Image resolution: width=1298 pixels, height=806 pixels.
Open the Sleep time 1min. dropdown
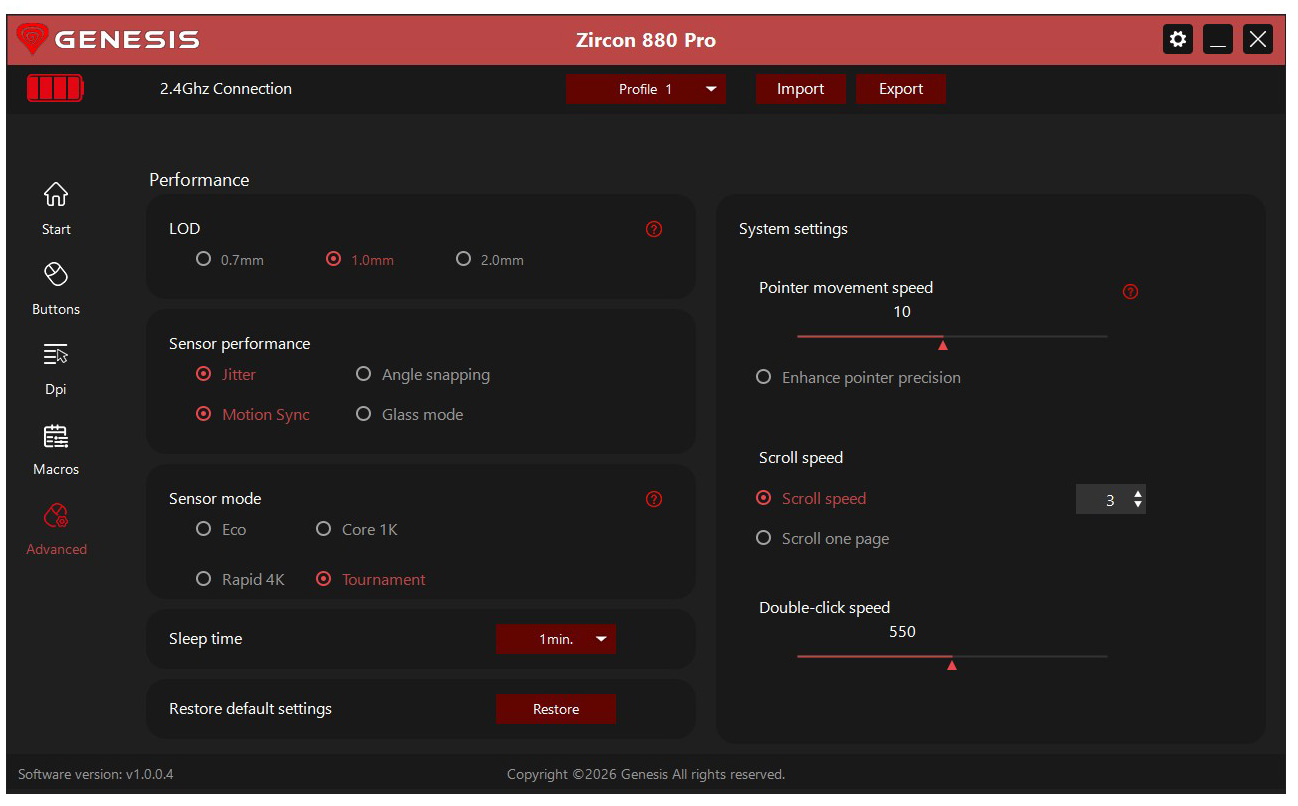point(556,639)
